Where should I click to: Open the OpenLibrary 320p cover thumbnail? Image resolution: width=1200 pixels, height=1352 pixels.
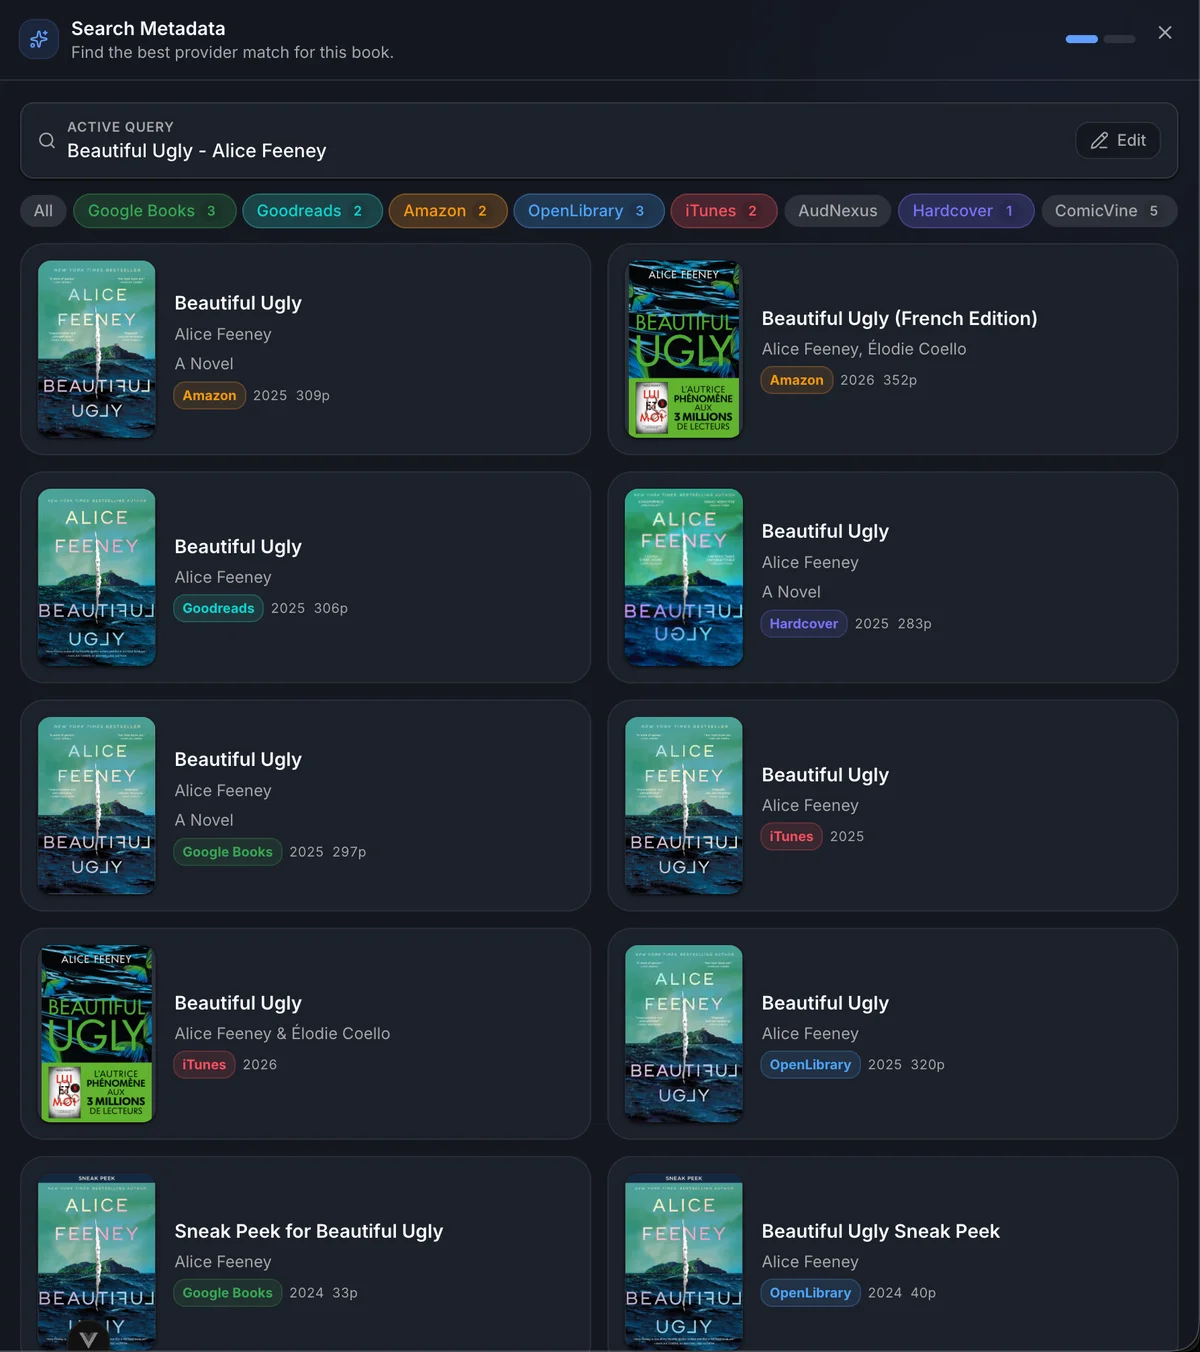(684, 1033)
